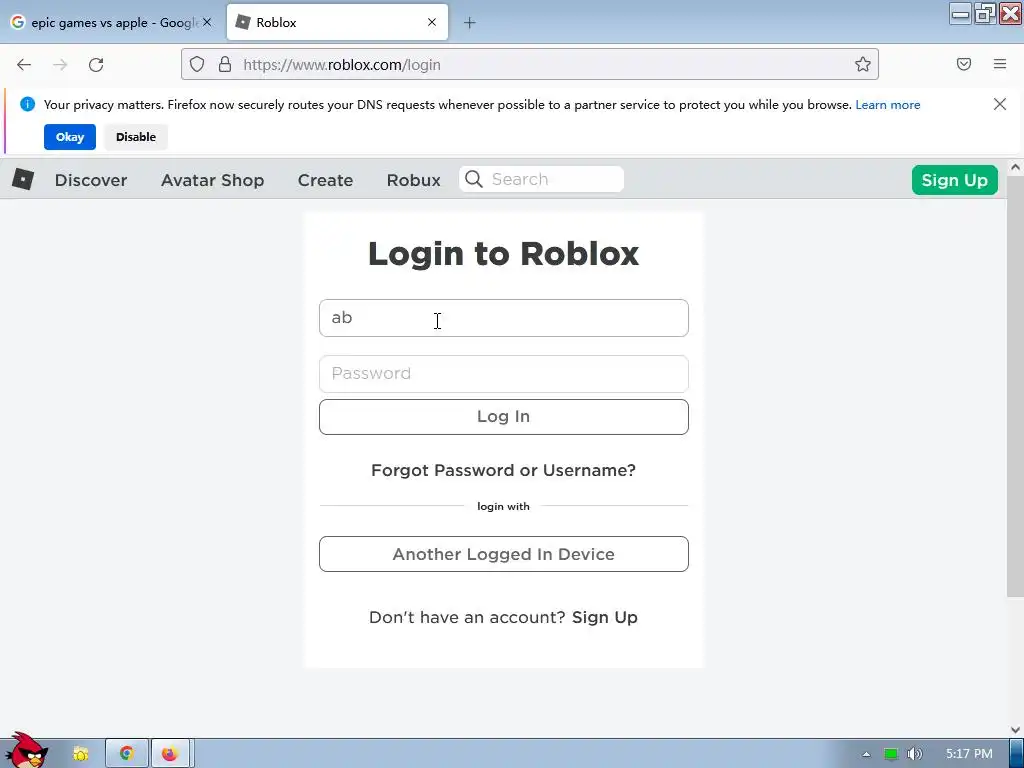Image resolution: width=1024 pixels, height=768 pixels.
Task: Open the Robux menu item
Action: [x=413, y=180]
